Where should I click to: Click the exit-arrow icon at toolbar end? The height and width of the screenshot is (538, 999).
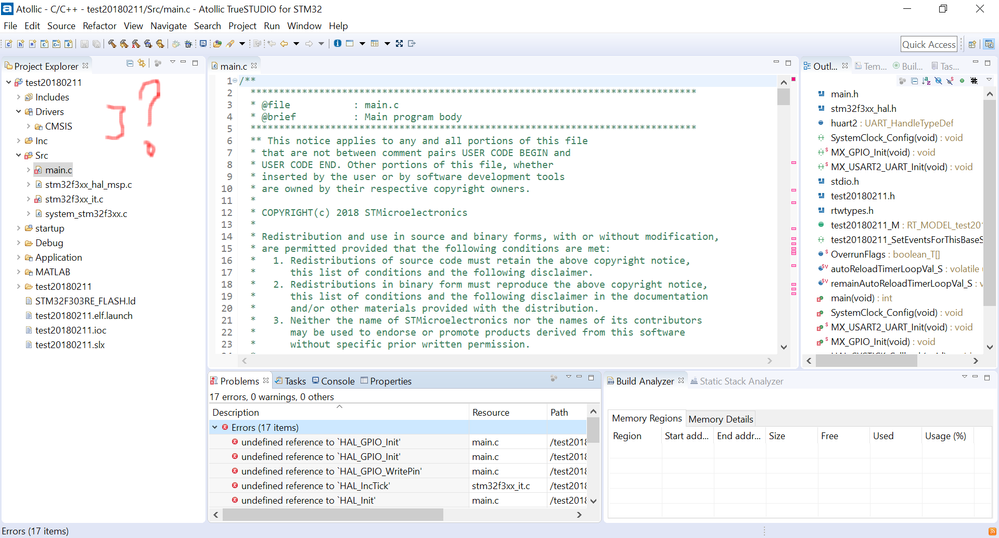tap(412, 43)
